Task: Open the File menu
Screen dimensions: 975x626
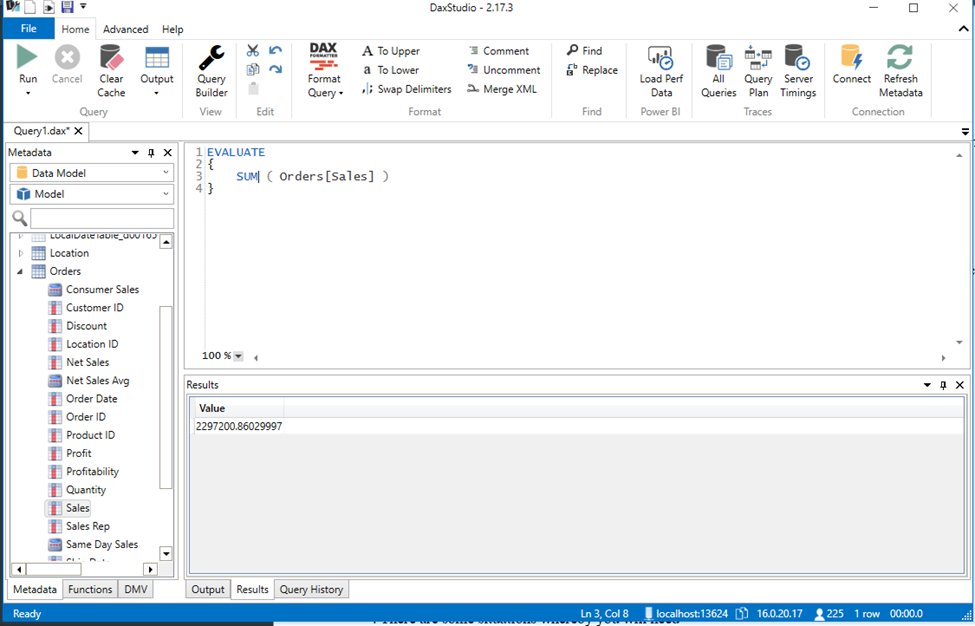Action: click(29, 29)
